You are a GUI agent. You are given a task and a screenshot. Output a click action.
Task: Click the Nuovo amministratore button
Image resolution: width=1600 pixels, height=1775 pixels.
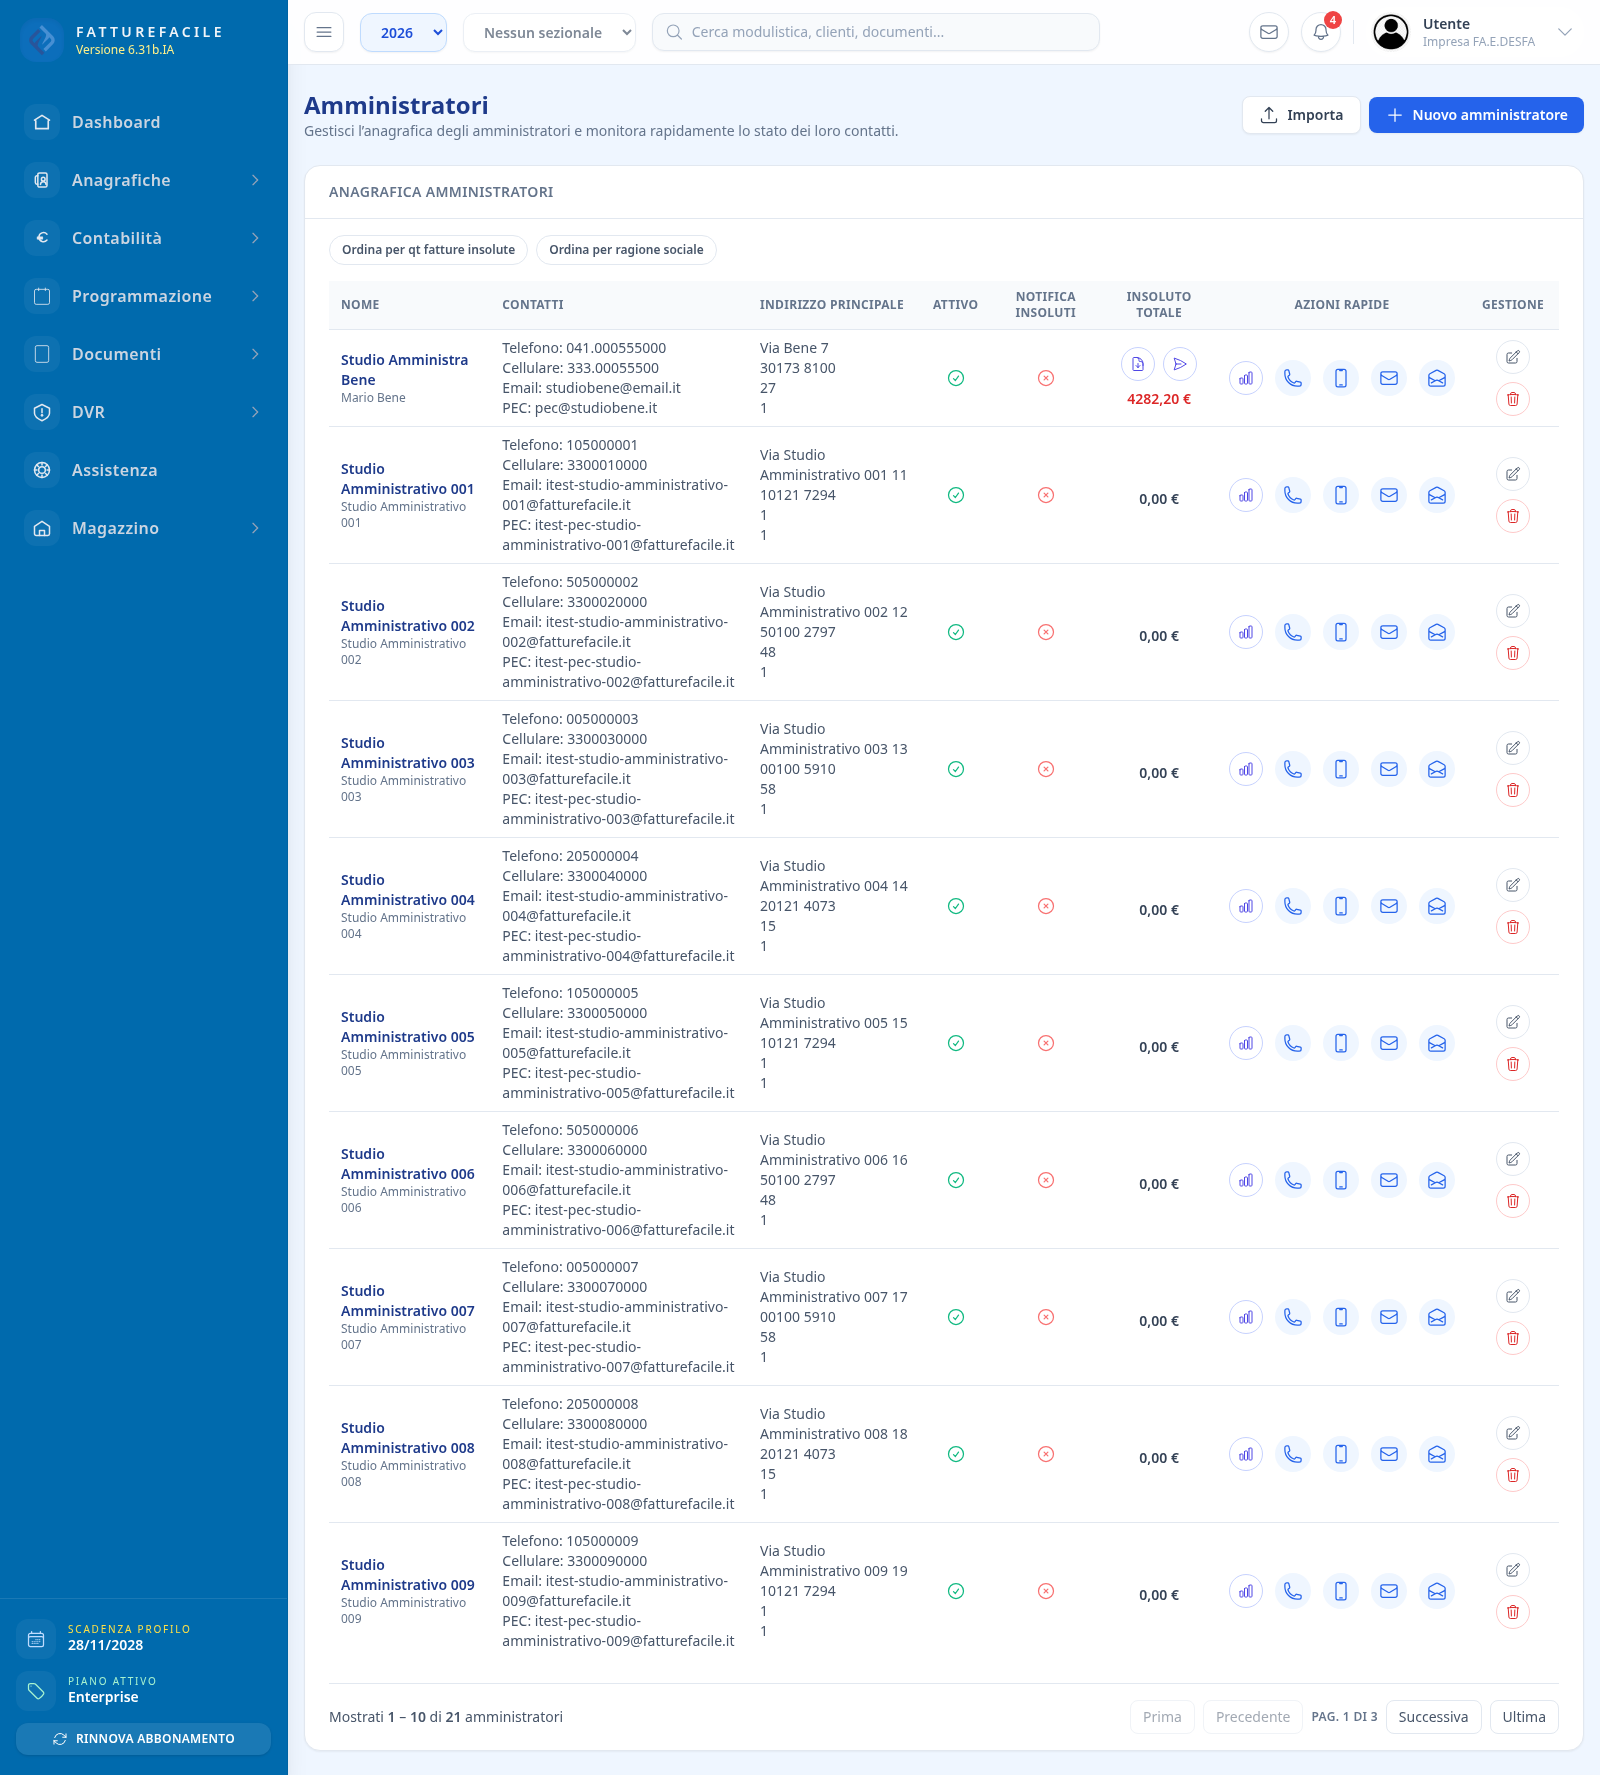point(1476,115)
